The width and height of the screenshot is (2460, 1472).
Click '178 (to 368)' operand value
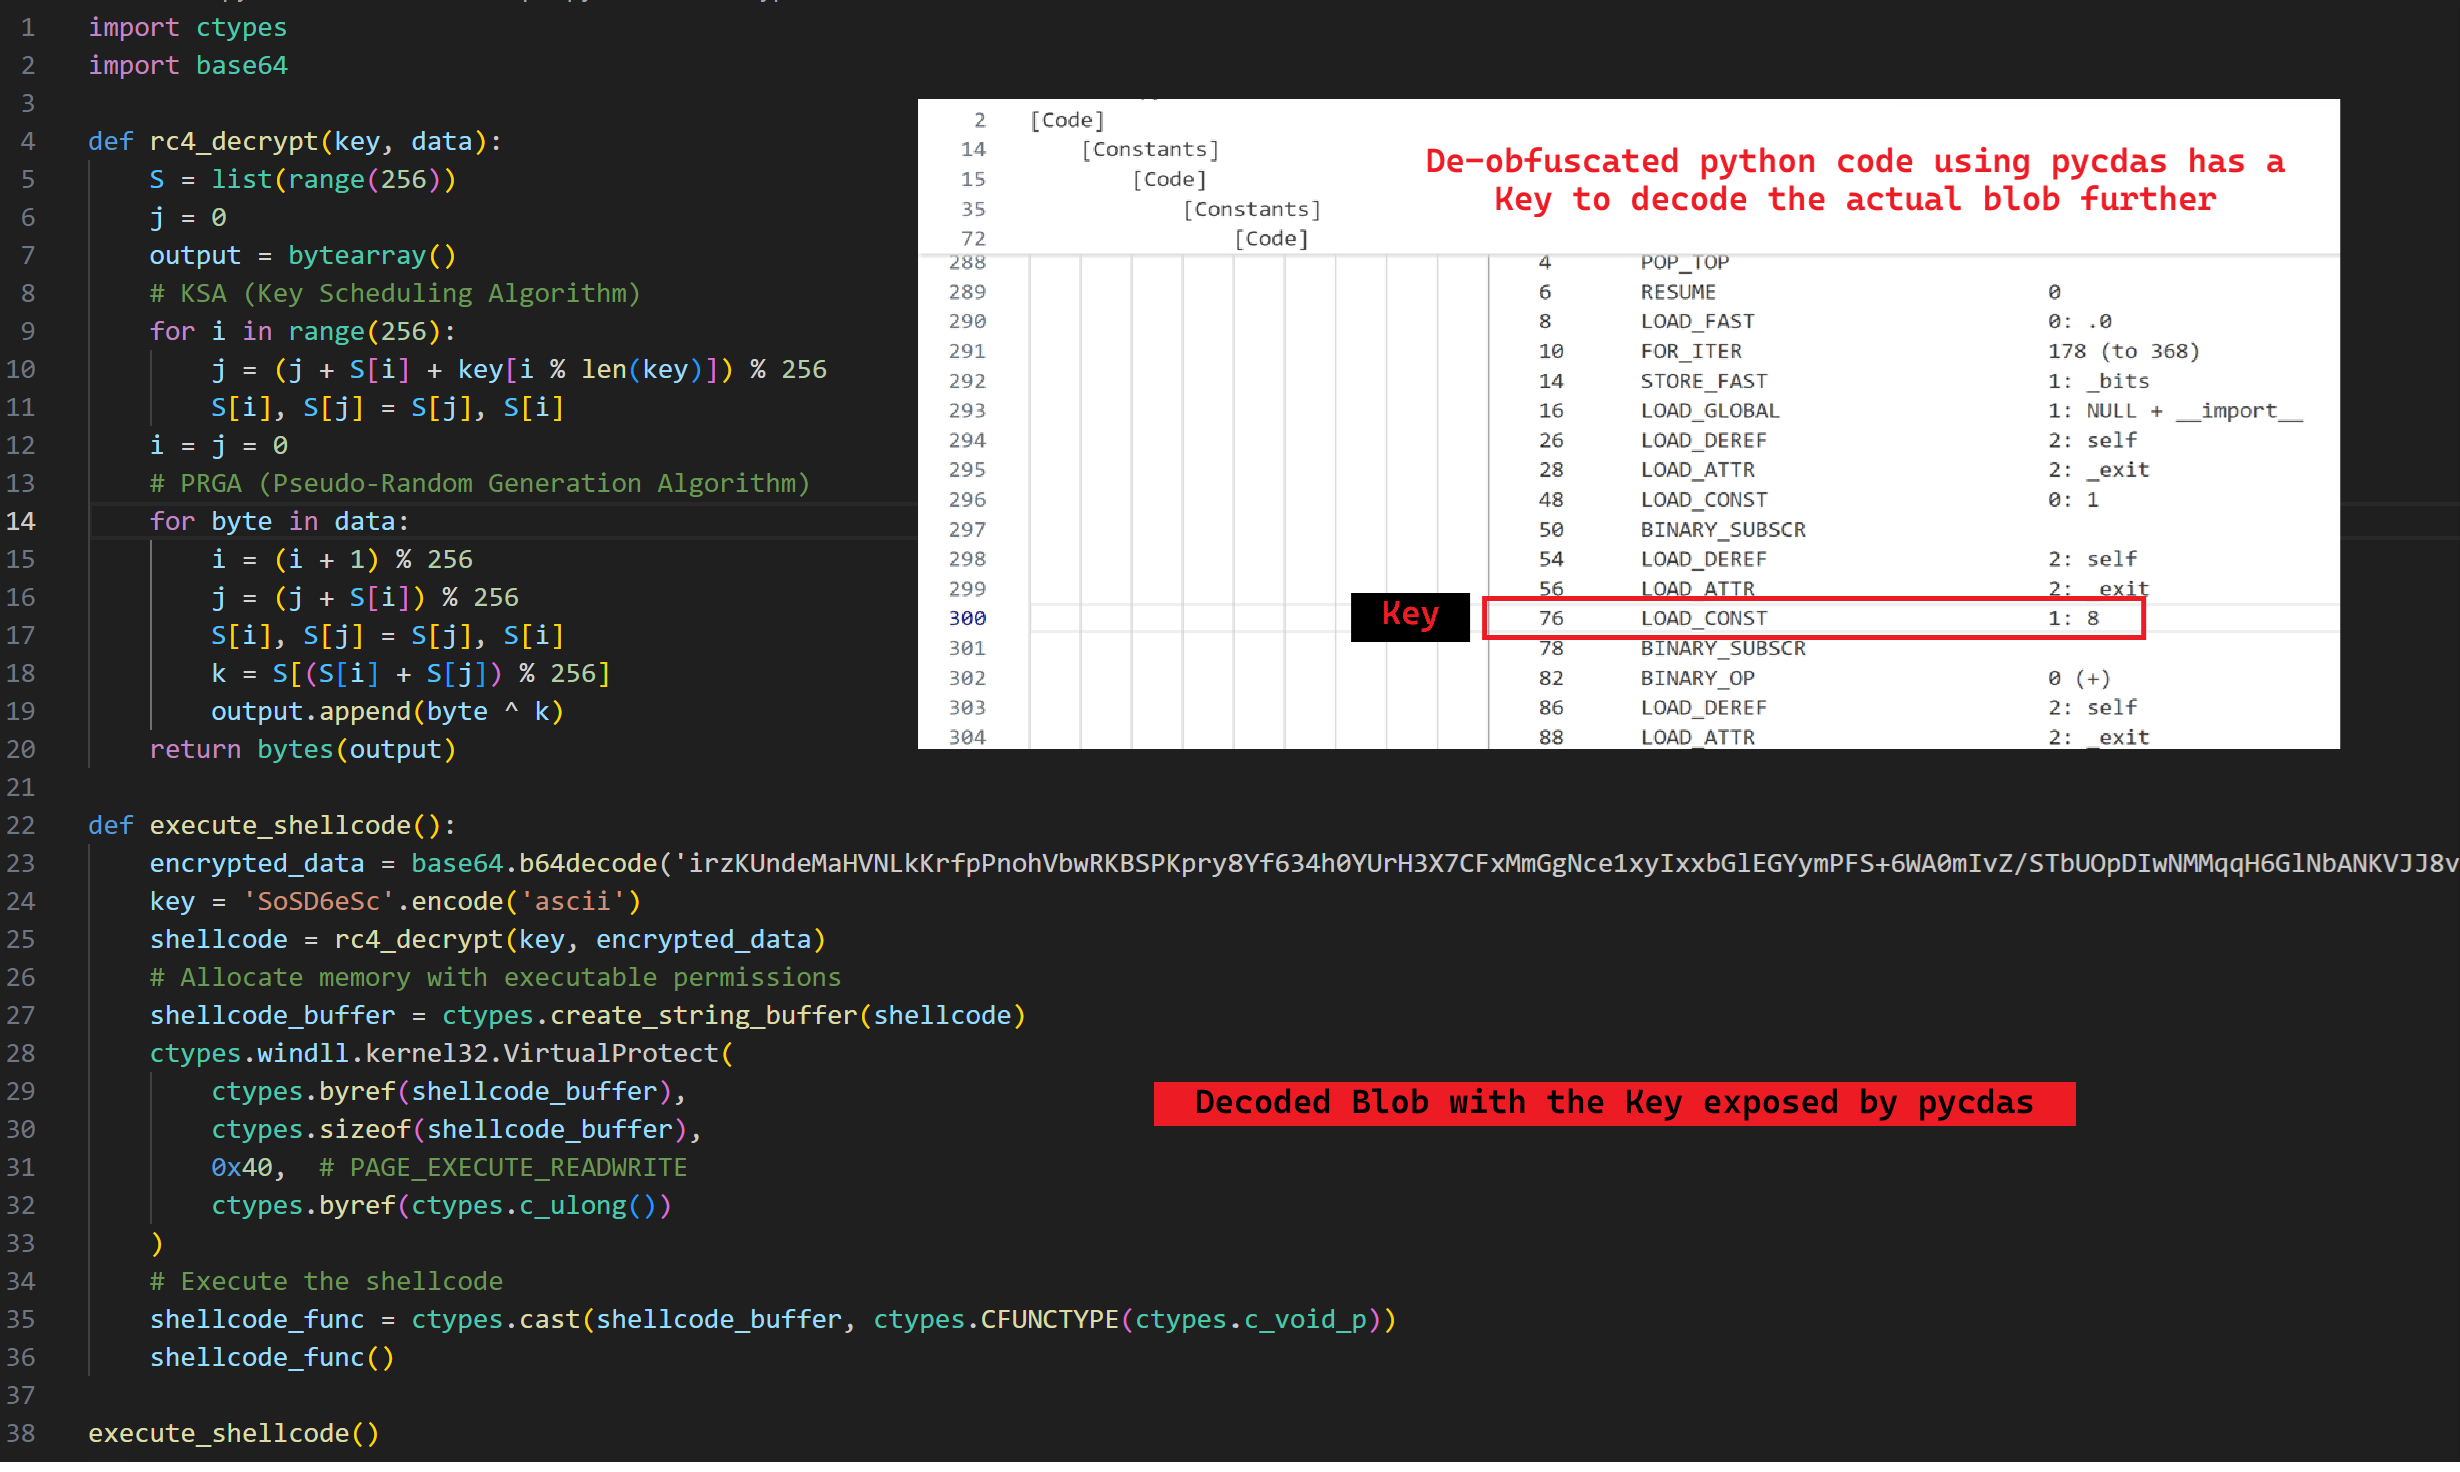pyautogui.click(x=2123, y=351)
